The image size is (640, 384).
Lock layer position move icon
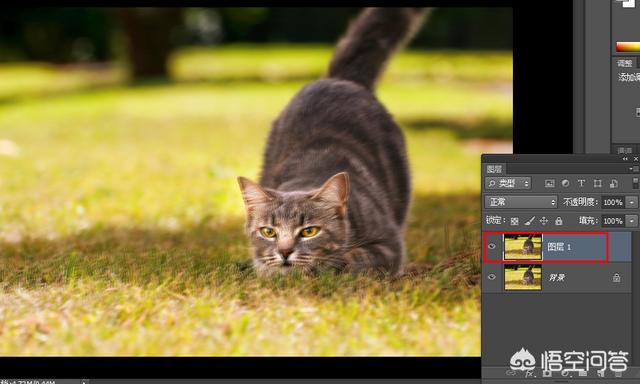(x=544, y=221)
